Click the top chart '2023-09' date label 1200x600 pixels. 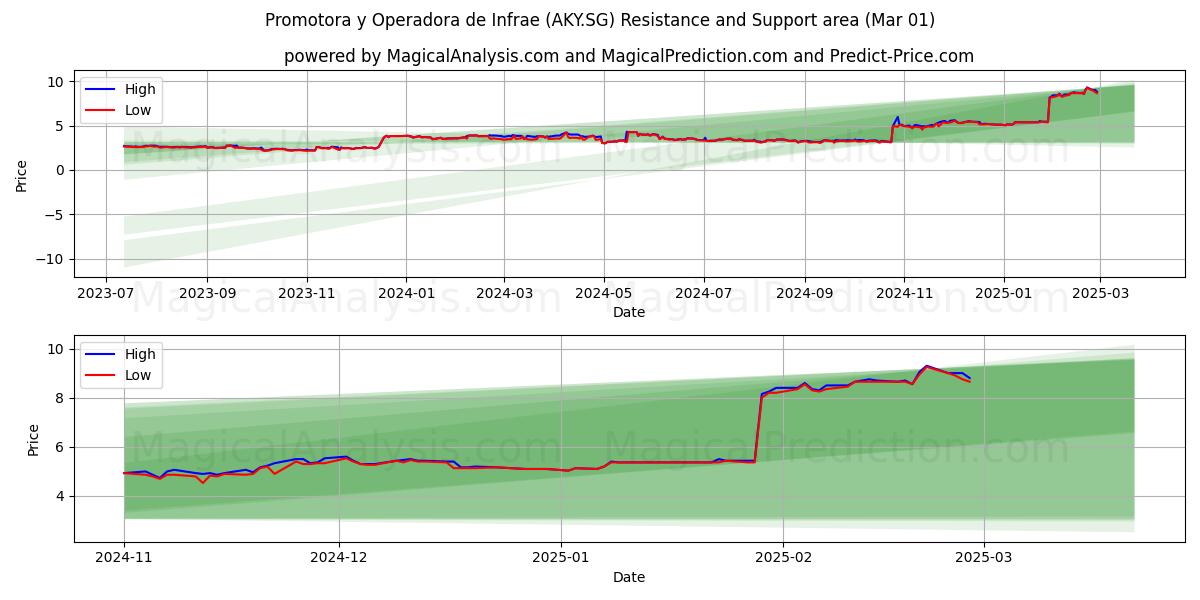pyautogui.click(x=207, y=293)
